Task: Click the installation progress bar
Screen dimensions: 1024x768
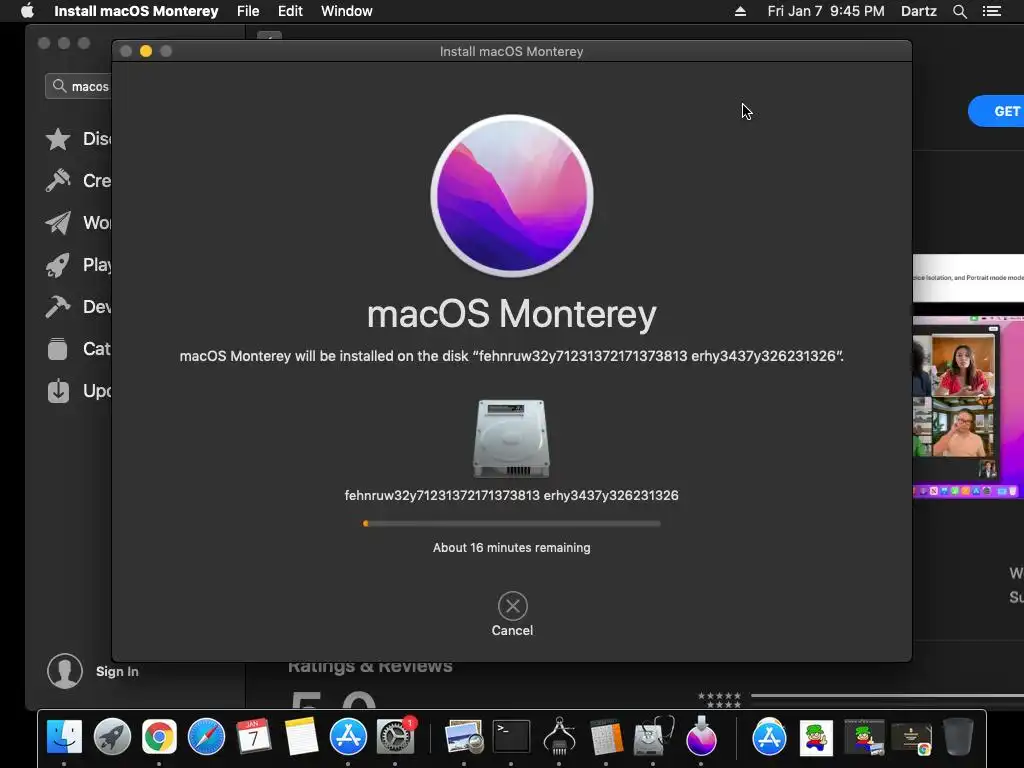Action: point(511,523)
